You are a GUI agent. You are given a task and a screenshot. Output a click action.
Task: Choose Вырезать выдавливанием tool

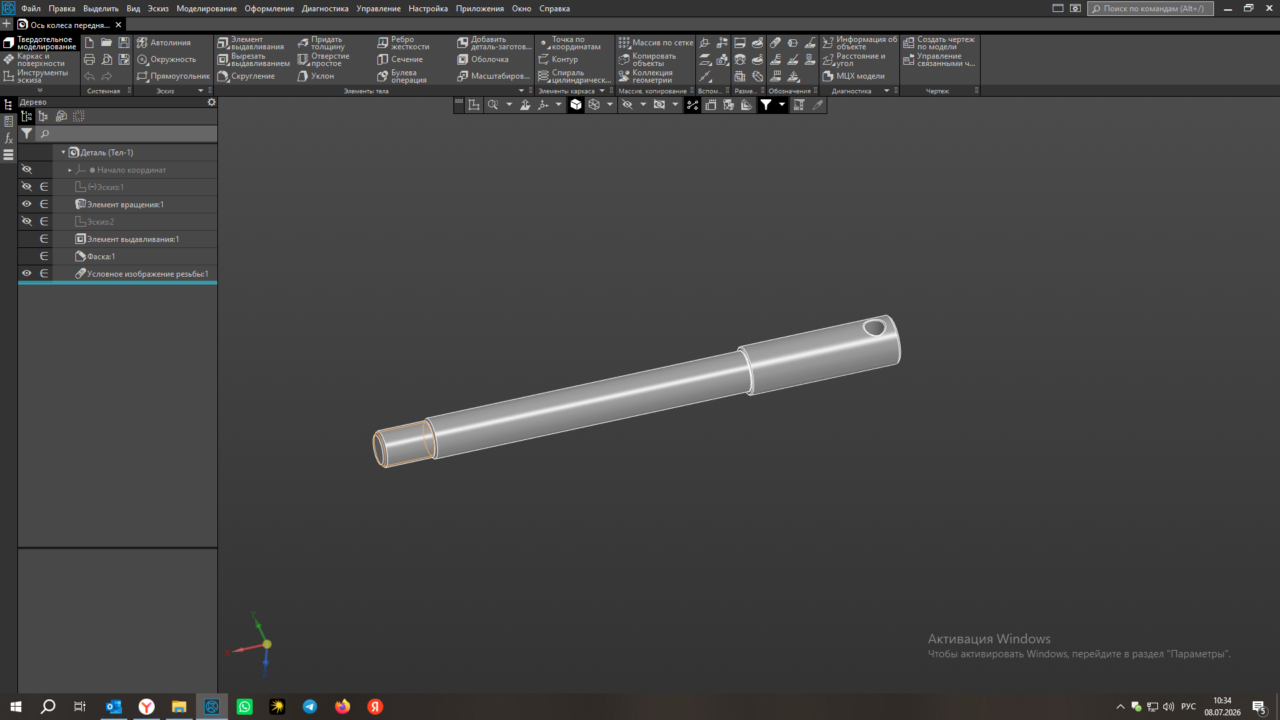click(254, 59)
